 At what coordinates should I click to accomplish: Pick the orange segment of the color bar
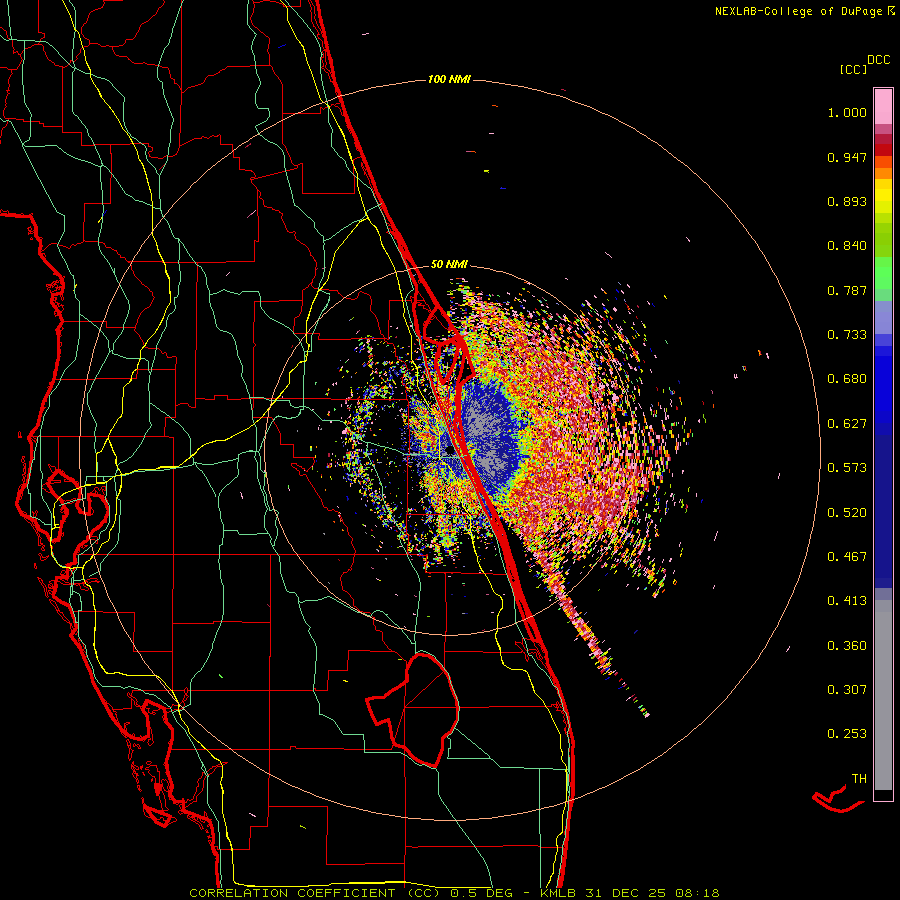pos(883,168)
